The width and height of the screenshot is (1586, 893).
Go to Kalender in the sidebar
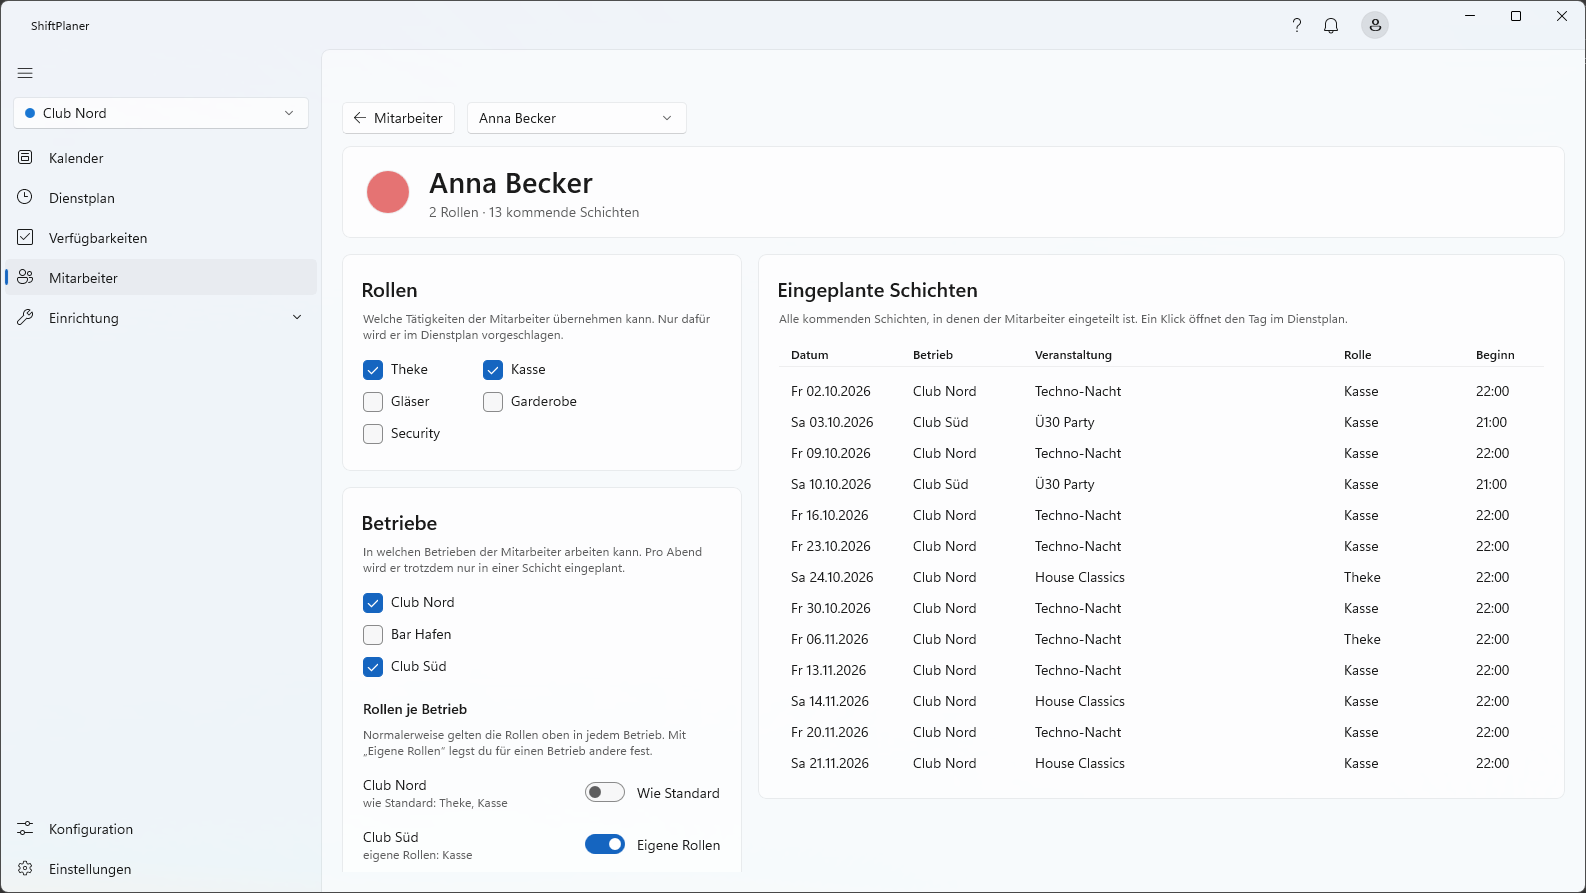(x=161, y=157)
